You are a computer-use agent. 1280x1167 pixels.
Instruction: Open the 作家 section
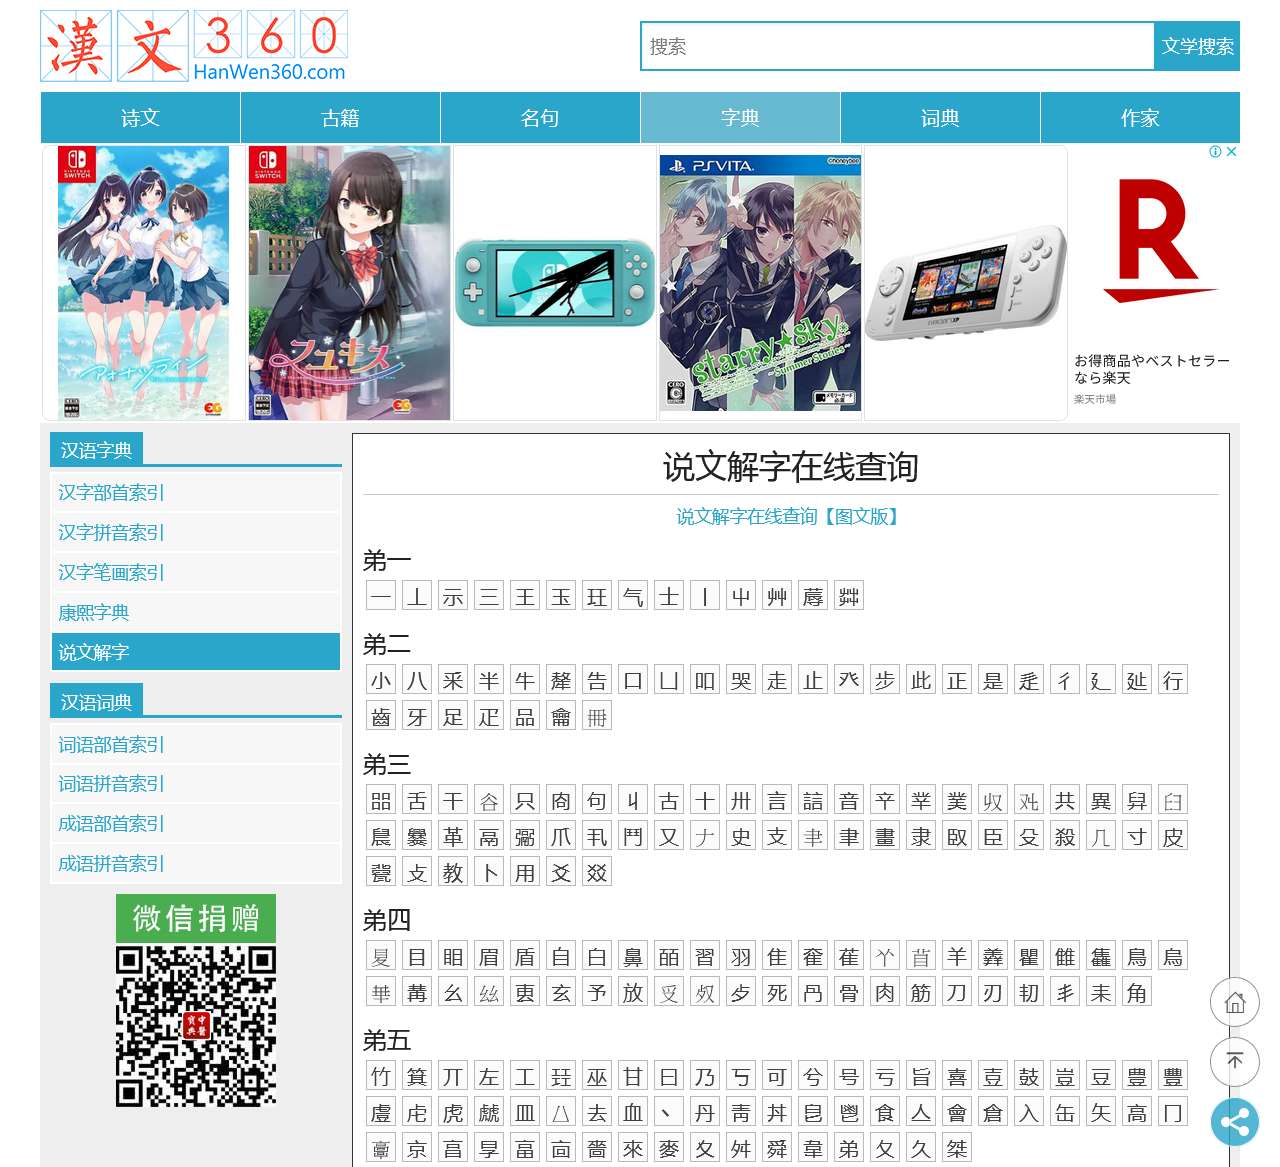(1140, 117)
